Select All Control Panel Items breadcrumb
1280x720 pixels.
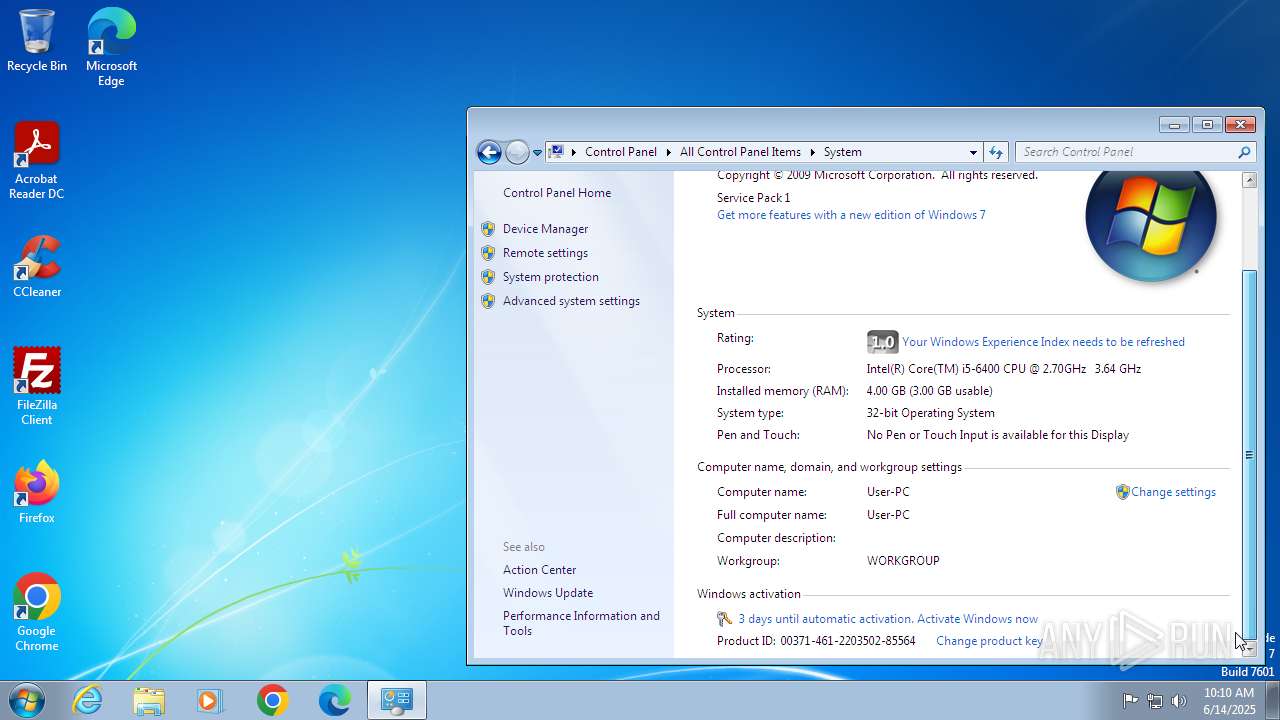click(x=740, y=152)
